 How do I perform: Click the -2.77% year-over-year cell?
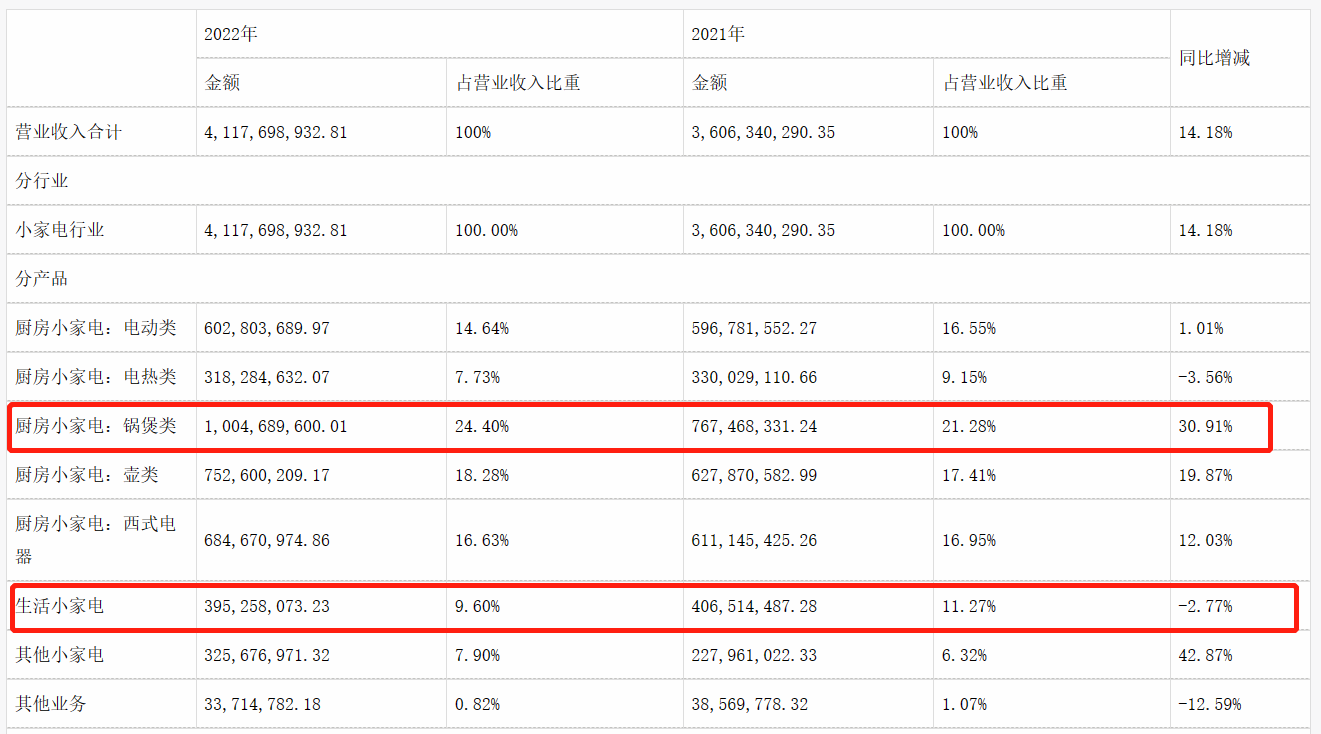(1206, 607)
